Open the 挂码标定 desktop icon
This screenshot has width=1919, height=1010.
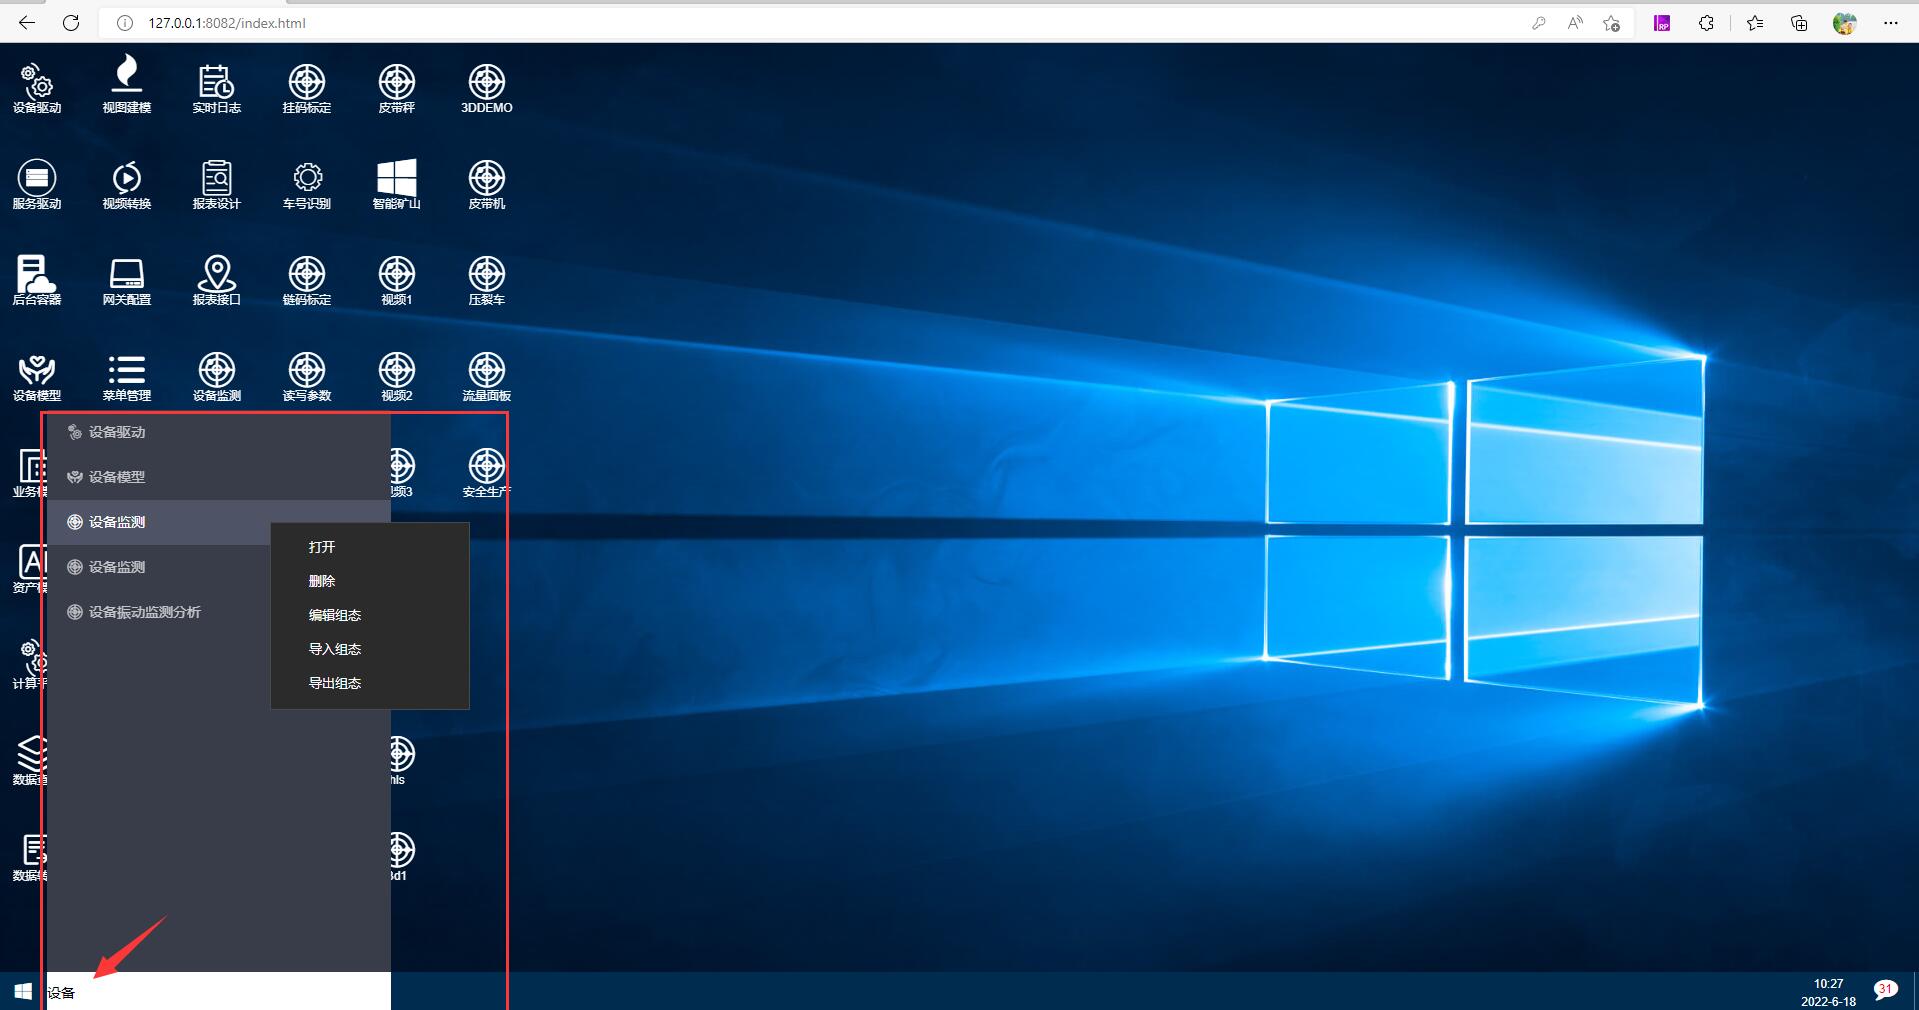coord(307,88)
